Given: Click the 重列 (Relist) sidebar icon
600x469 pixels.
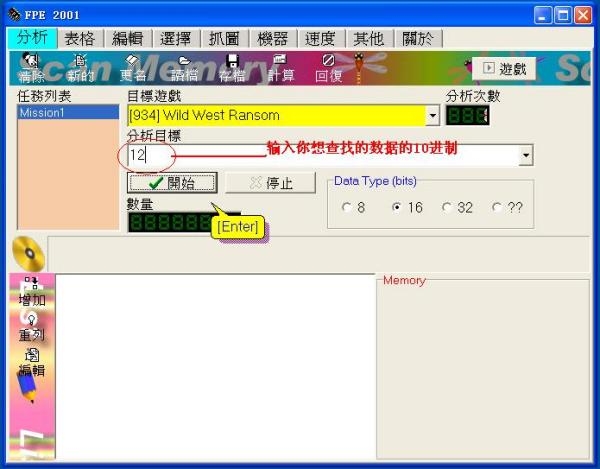Looking at the screenshot, I should pos(31,326).
